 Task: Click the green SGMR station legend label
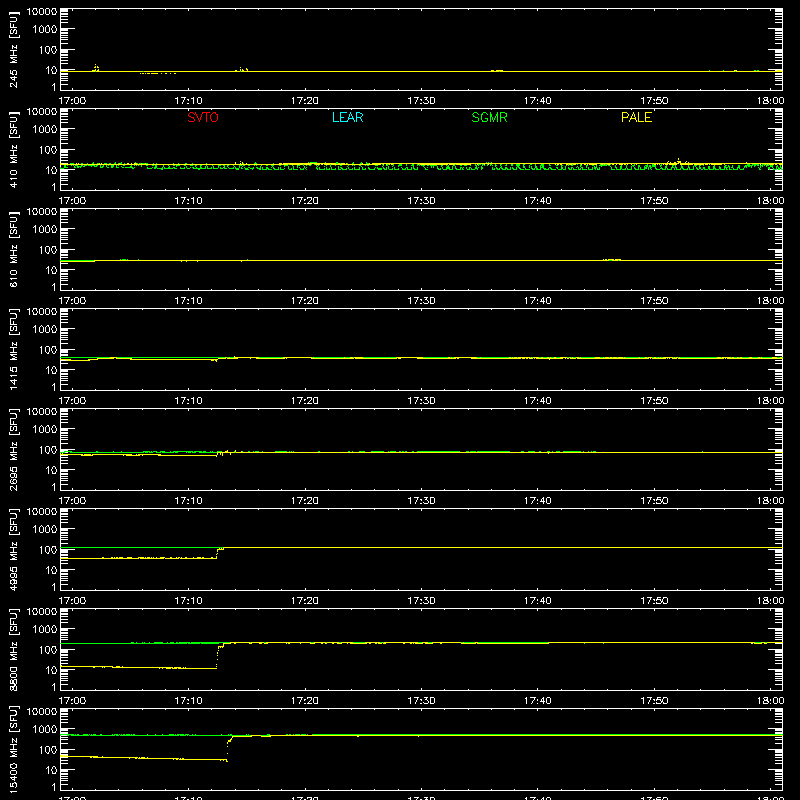tap(489, 117)
